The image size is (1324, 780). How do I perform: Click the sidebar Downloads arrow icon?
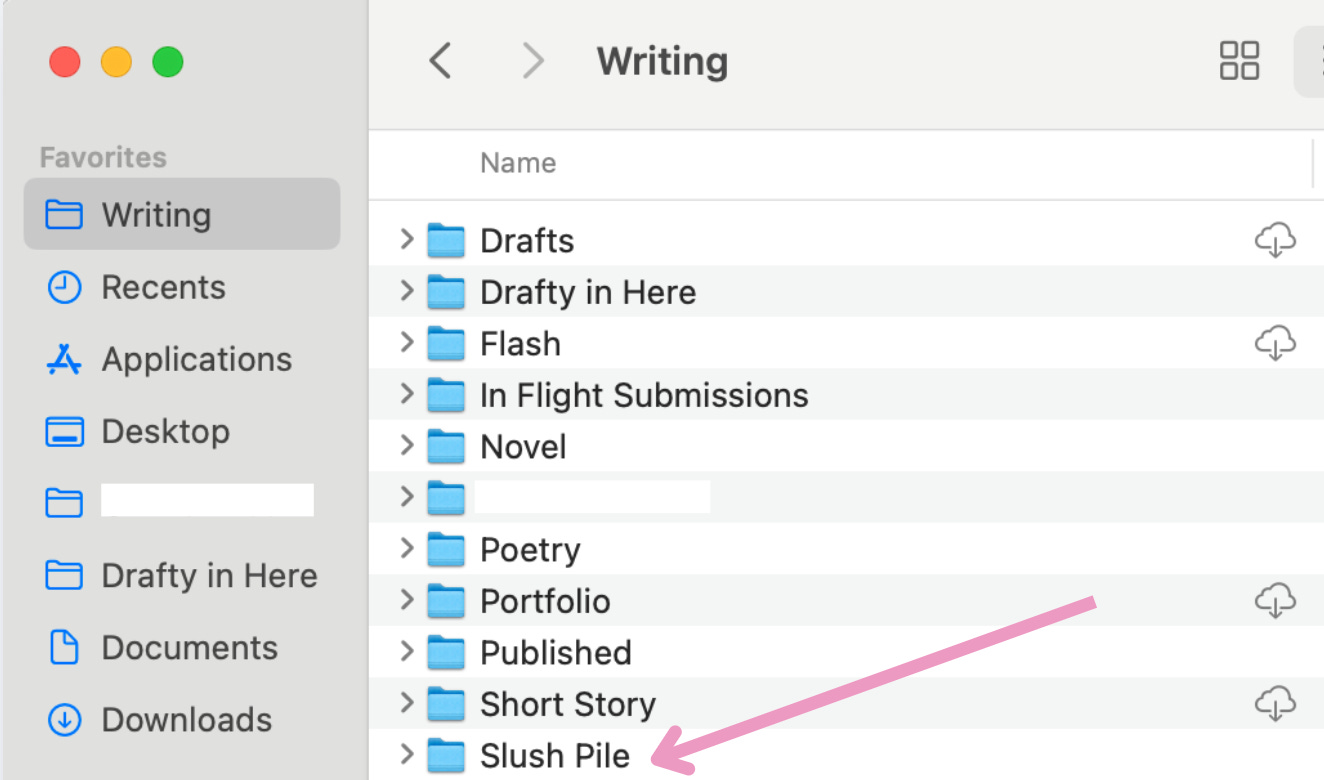pos(64,720)
